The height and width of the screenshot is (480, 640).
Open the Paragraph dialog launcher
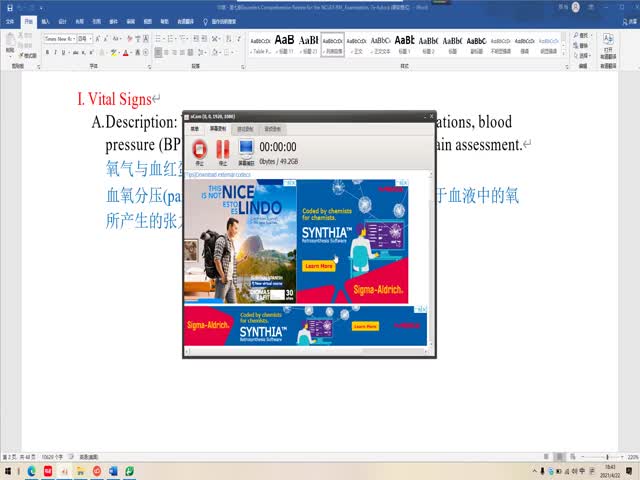tap(243, 66)
